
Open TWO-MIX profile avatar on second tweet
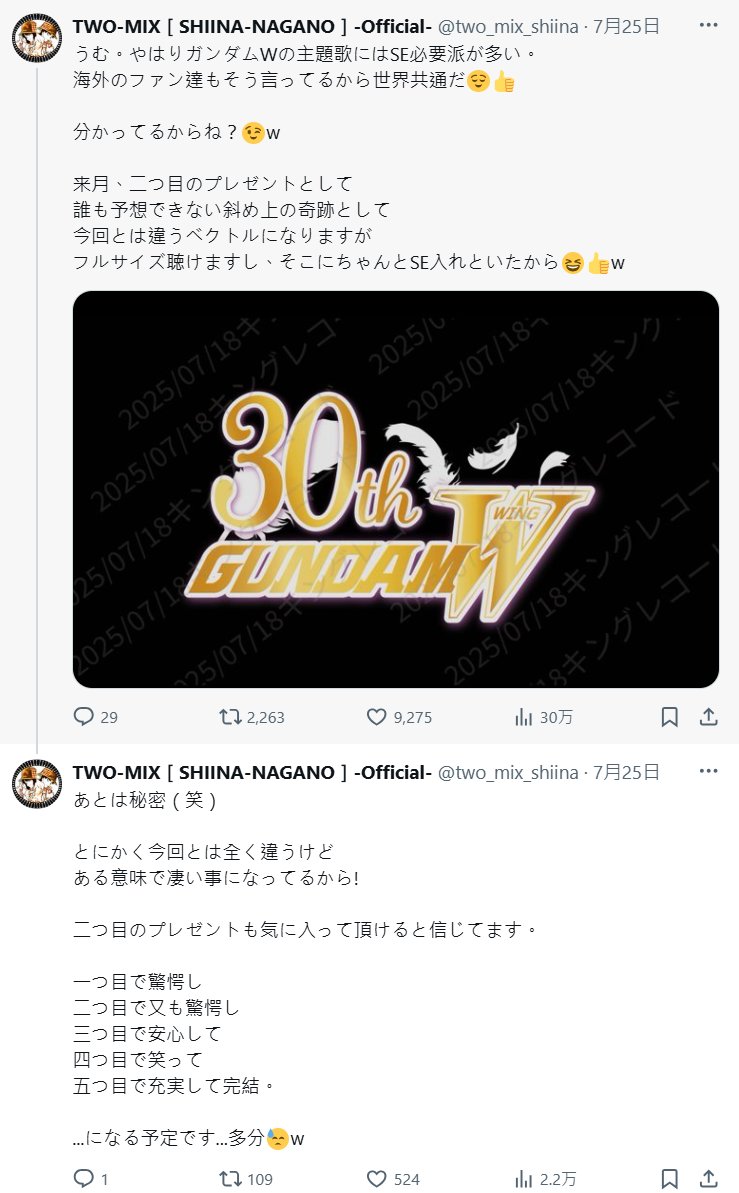point(37,784)
